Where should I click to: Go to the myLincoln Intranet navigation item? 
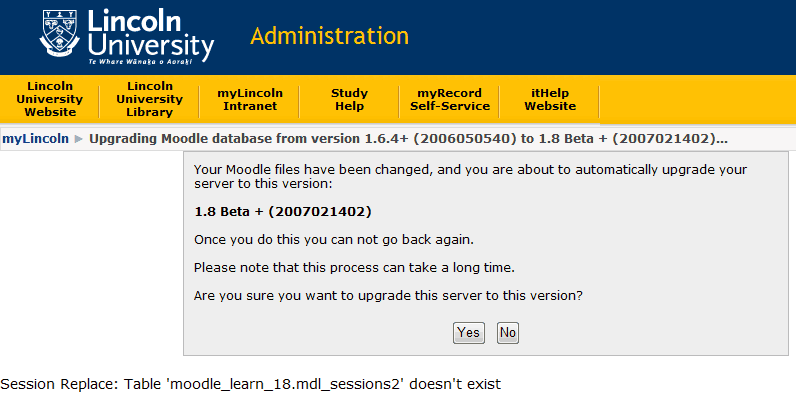[250, 99]
